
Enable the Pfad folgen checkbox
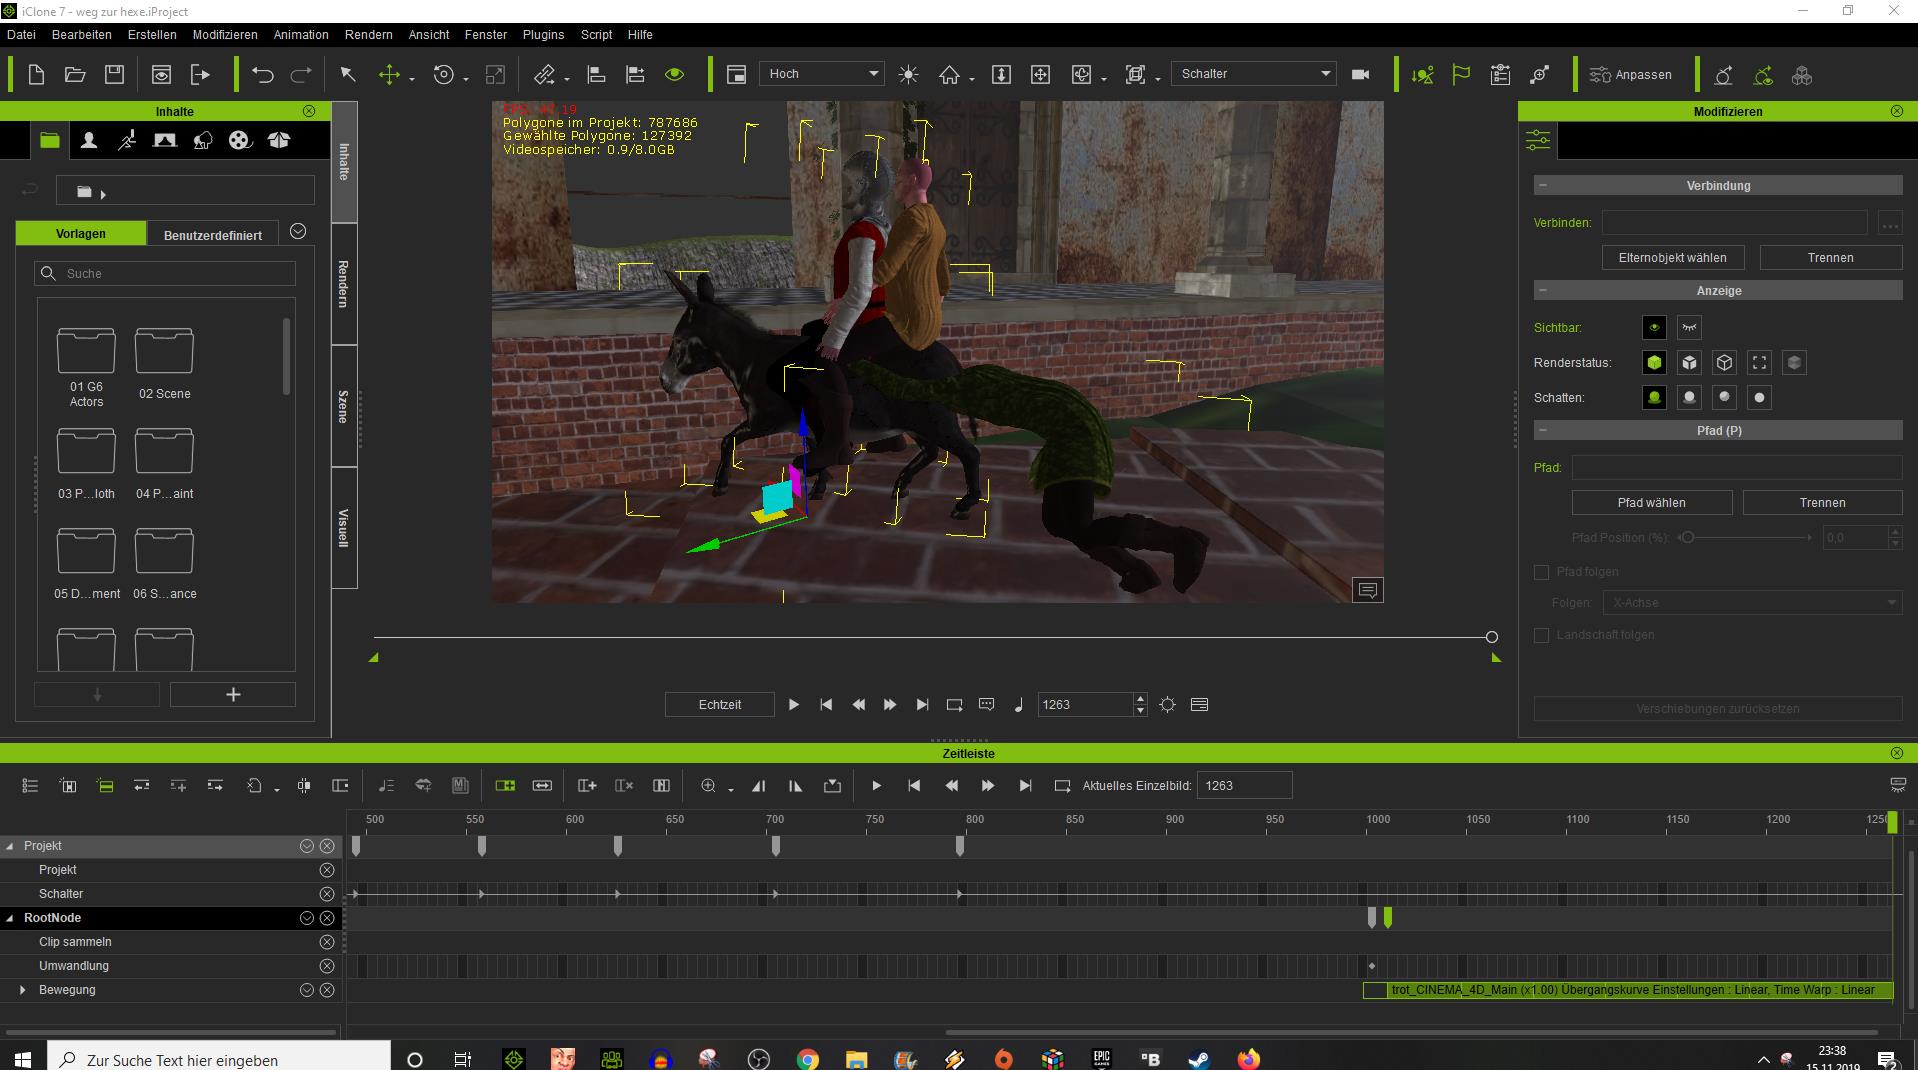[x=1541, y=572]
